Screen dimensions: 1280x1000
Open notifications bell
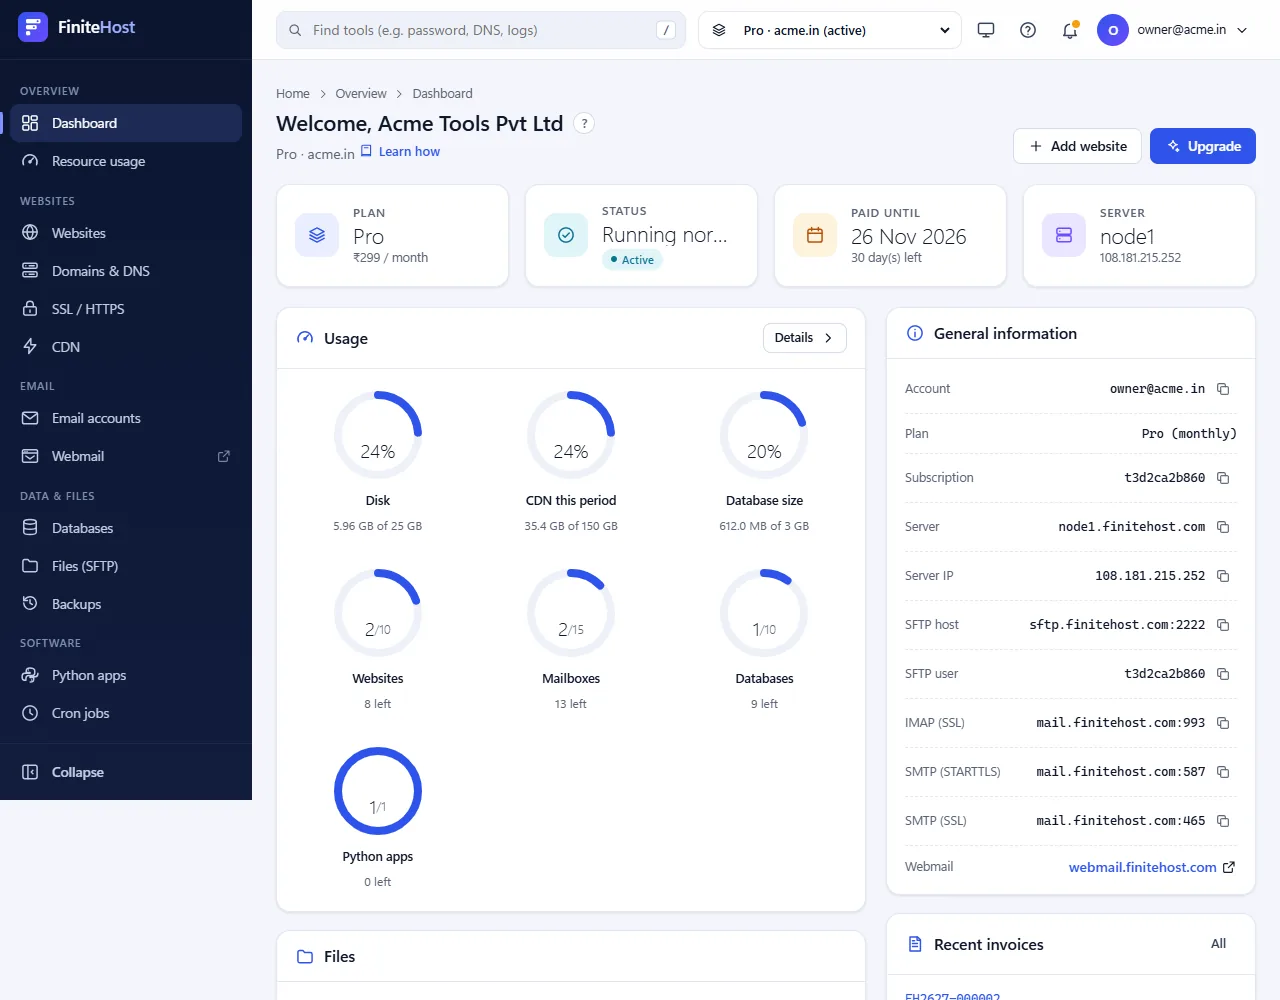[x=1070, y=30]
